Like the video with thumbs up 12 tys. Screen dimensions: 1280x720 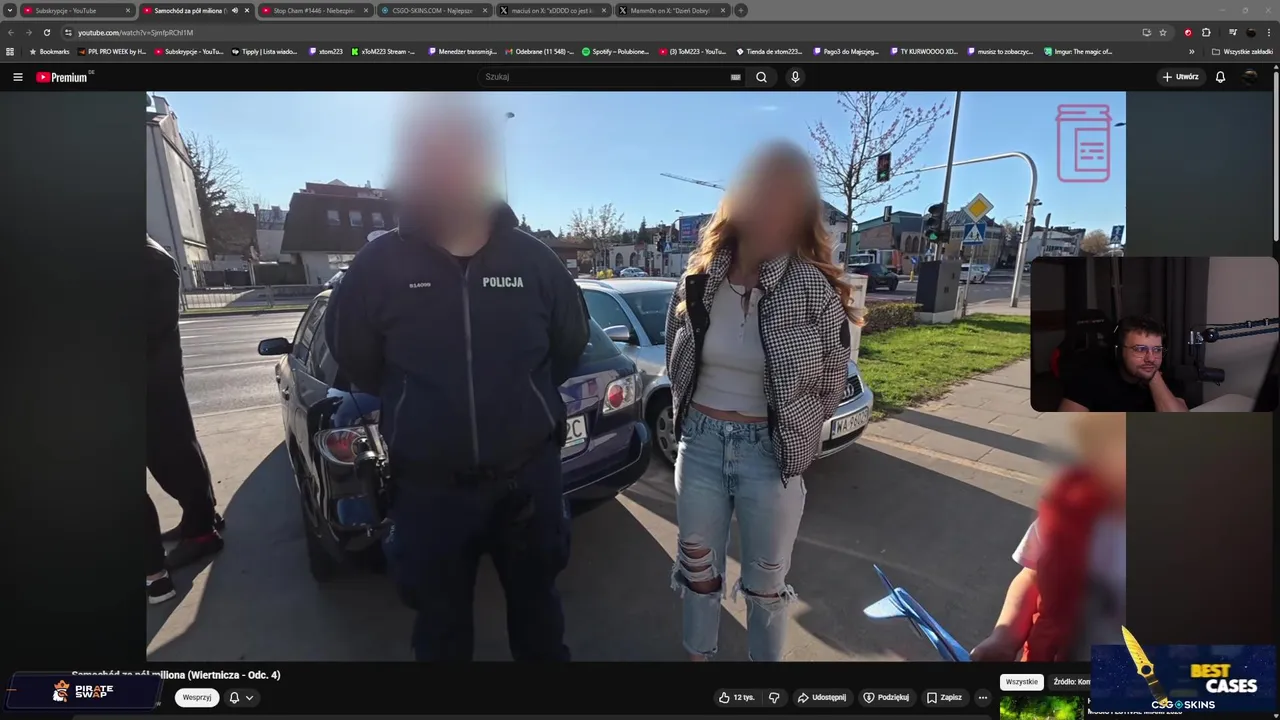pos(736,697)
